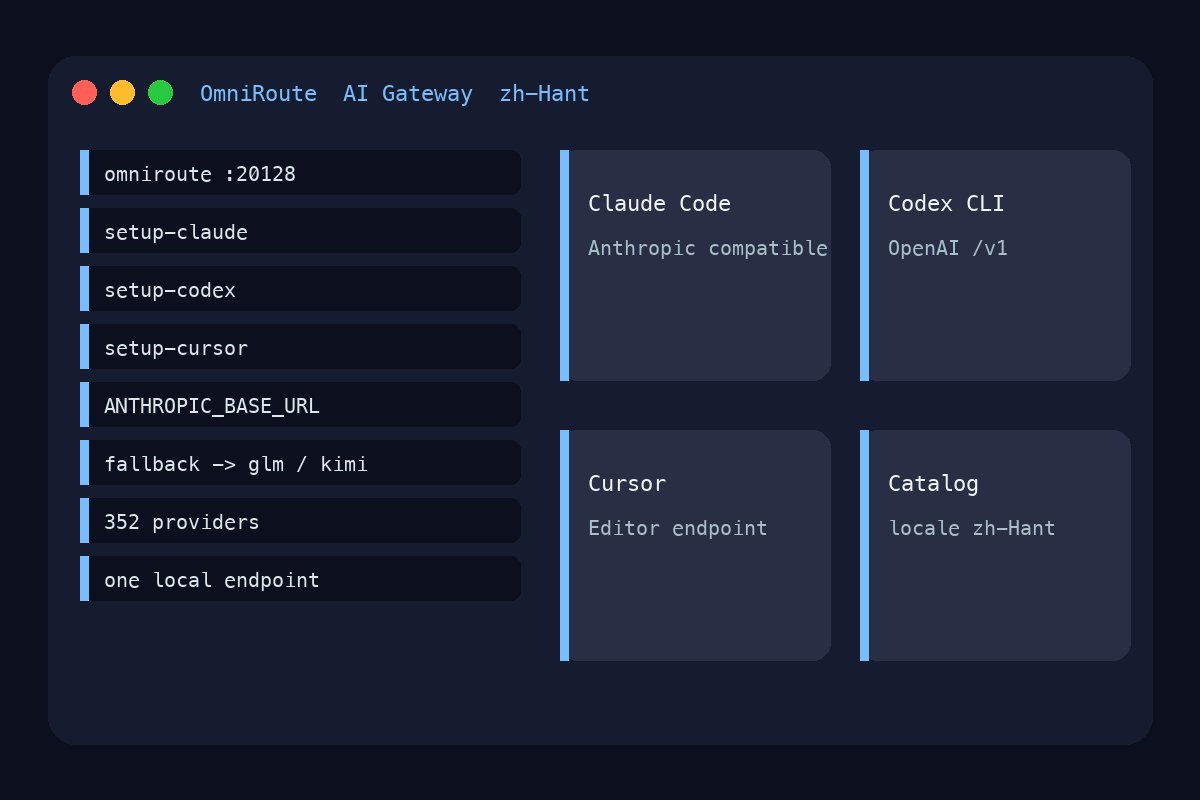The width and height of the screenshot is (1200, 800).
Task: Select the omniroute :20128 row
Action: coord(300,172)
